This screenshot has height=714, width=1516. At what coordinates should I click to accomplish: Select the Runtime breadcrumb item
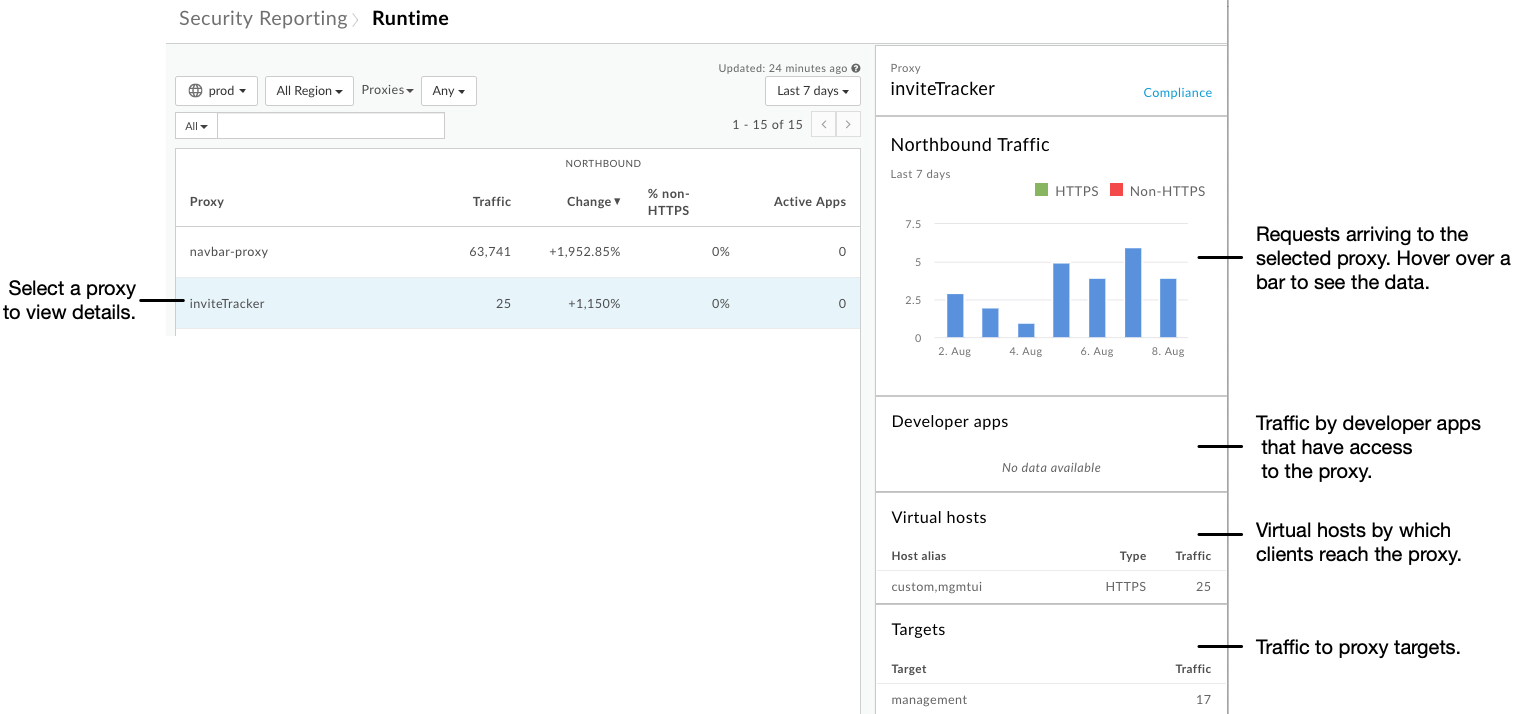pos(410,18)
